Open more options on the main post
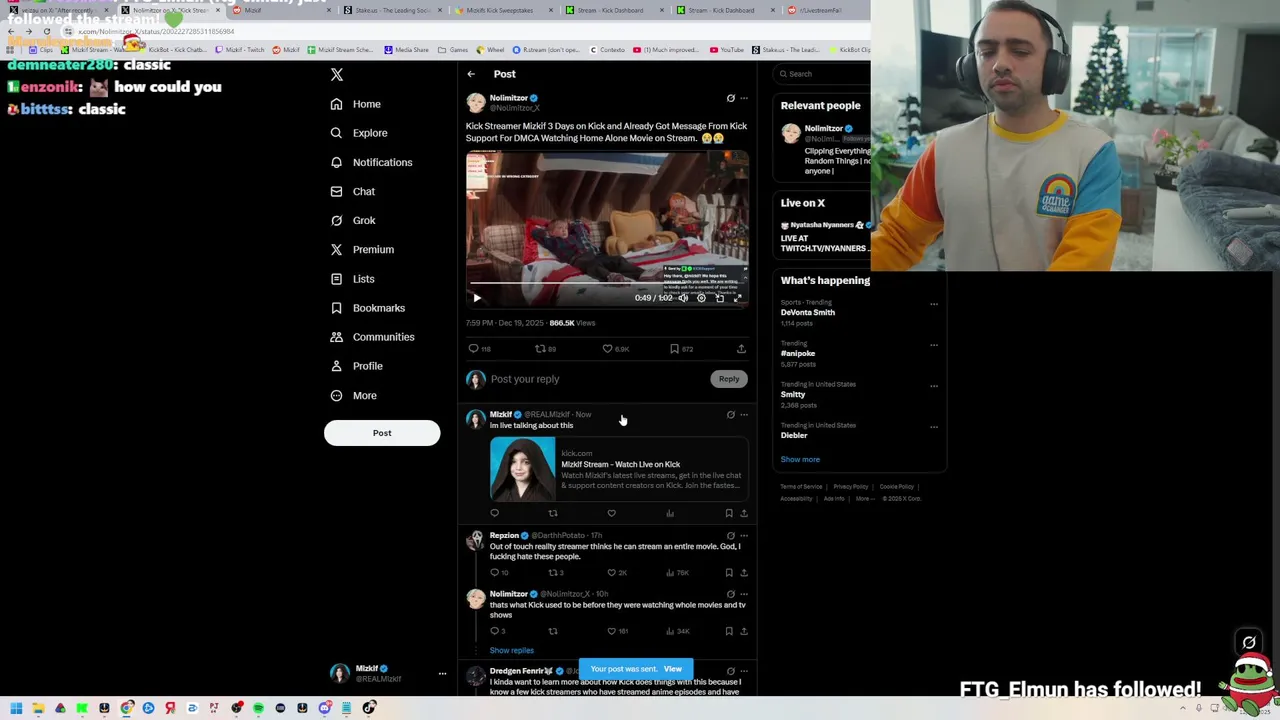 [744, 98]
